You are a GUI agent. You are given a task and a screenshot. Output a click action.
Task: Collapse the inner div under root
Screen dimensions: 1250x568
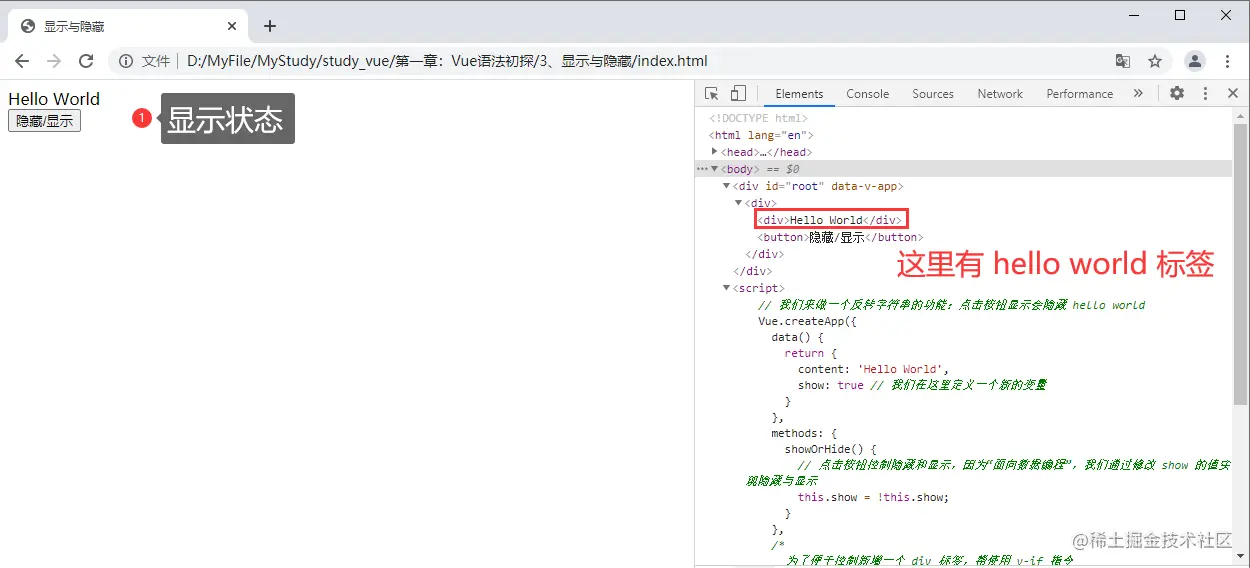coord(739,203)
